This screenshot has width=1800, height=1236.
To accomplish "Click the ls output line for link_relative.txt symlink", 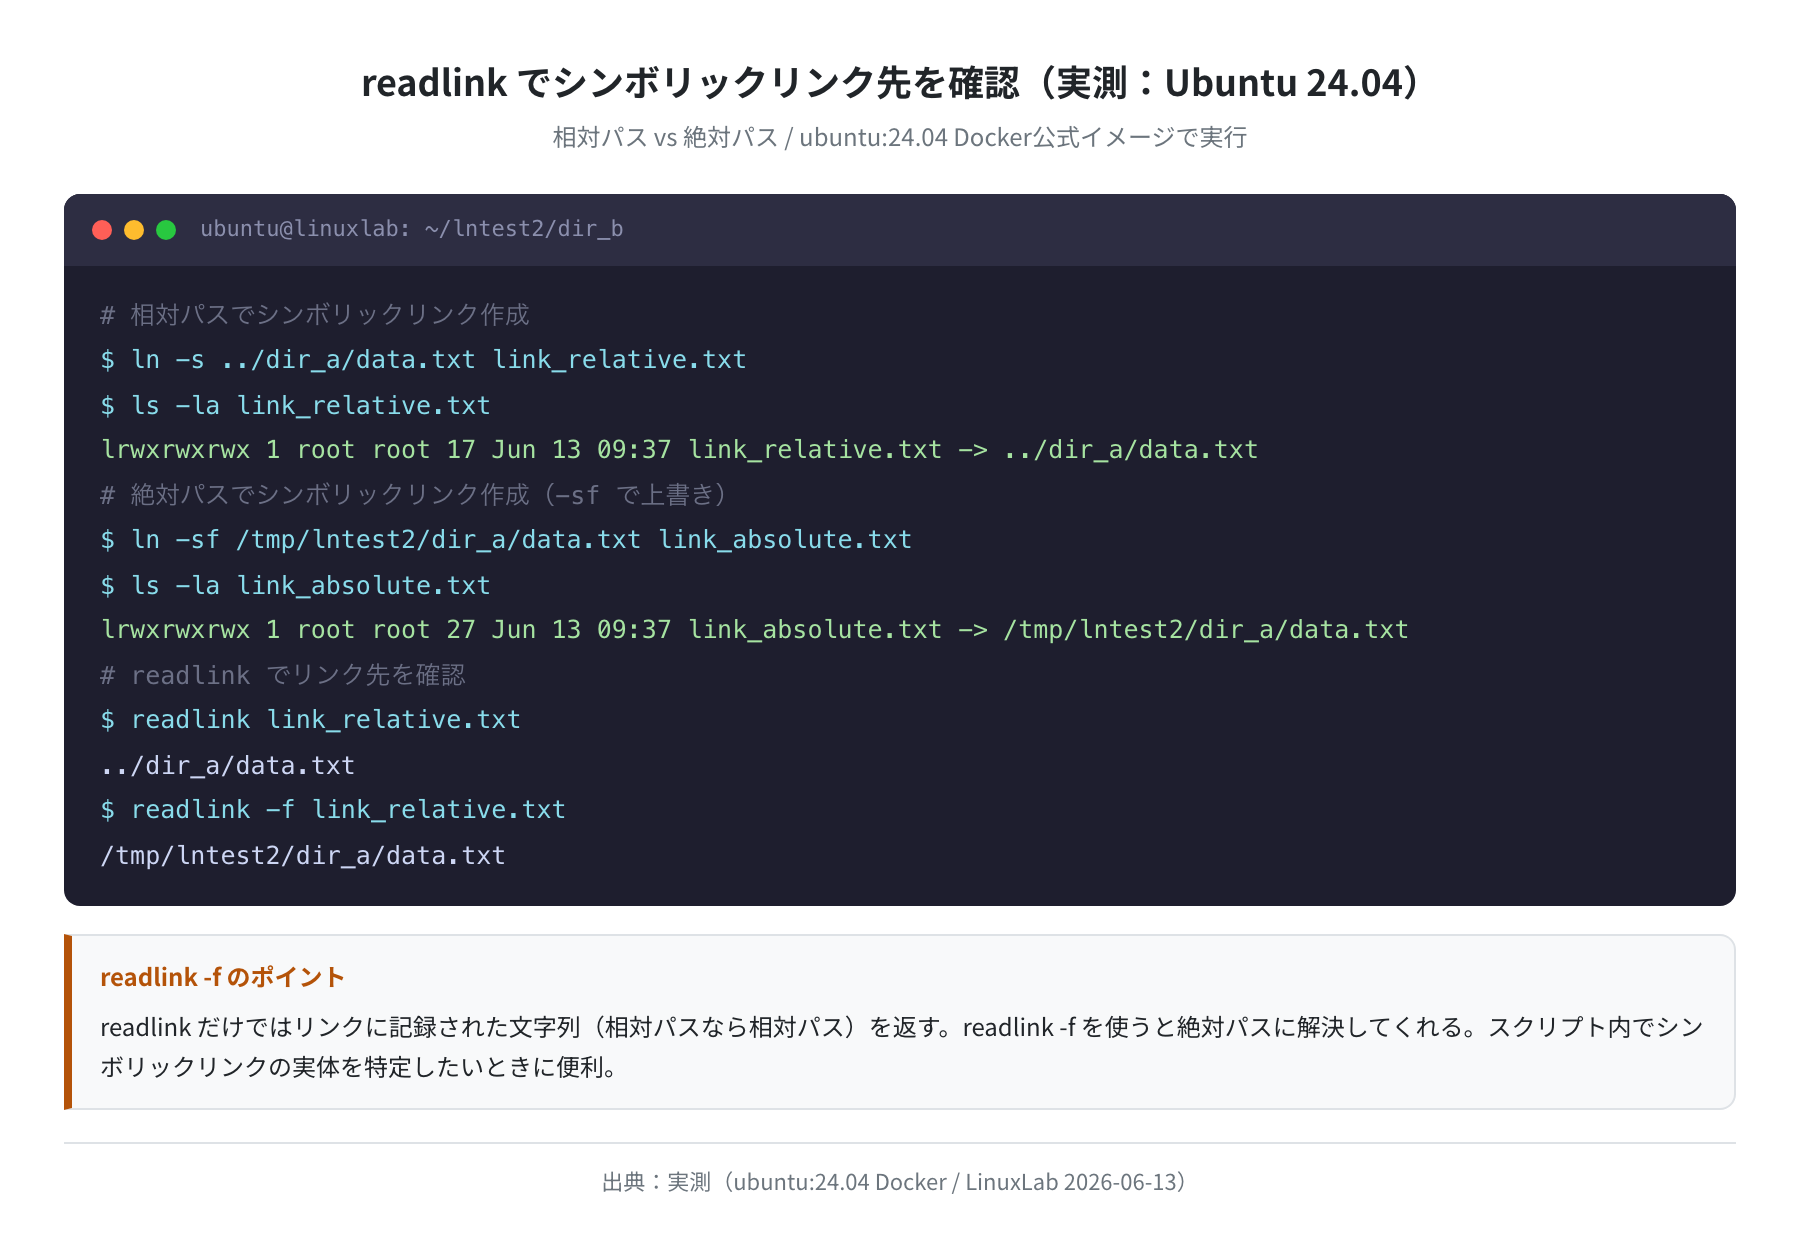I will [x=680, y=450].
